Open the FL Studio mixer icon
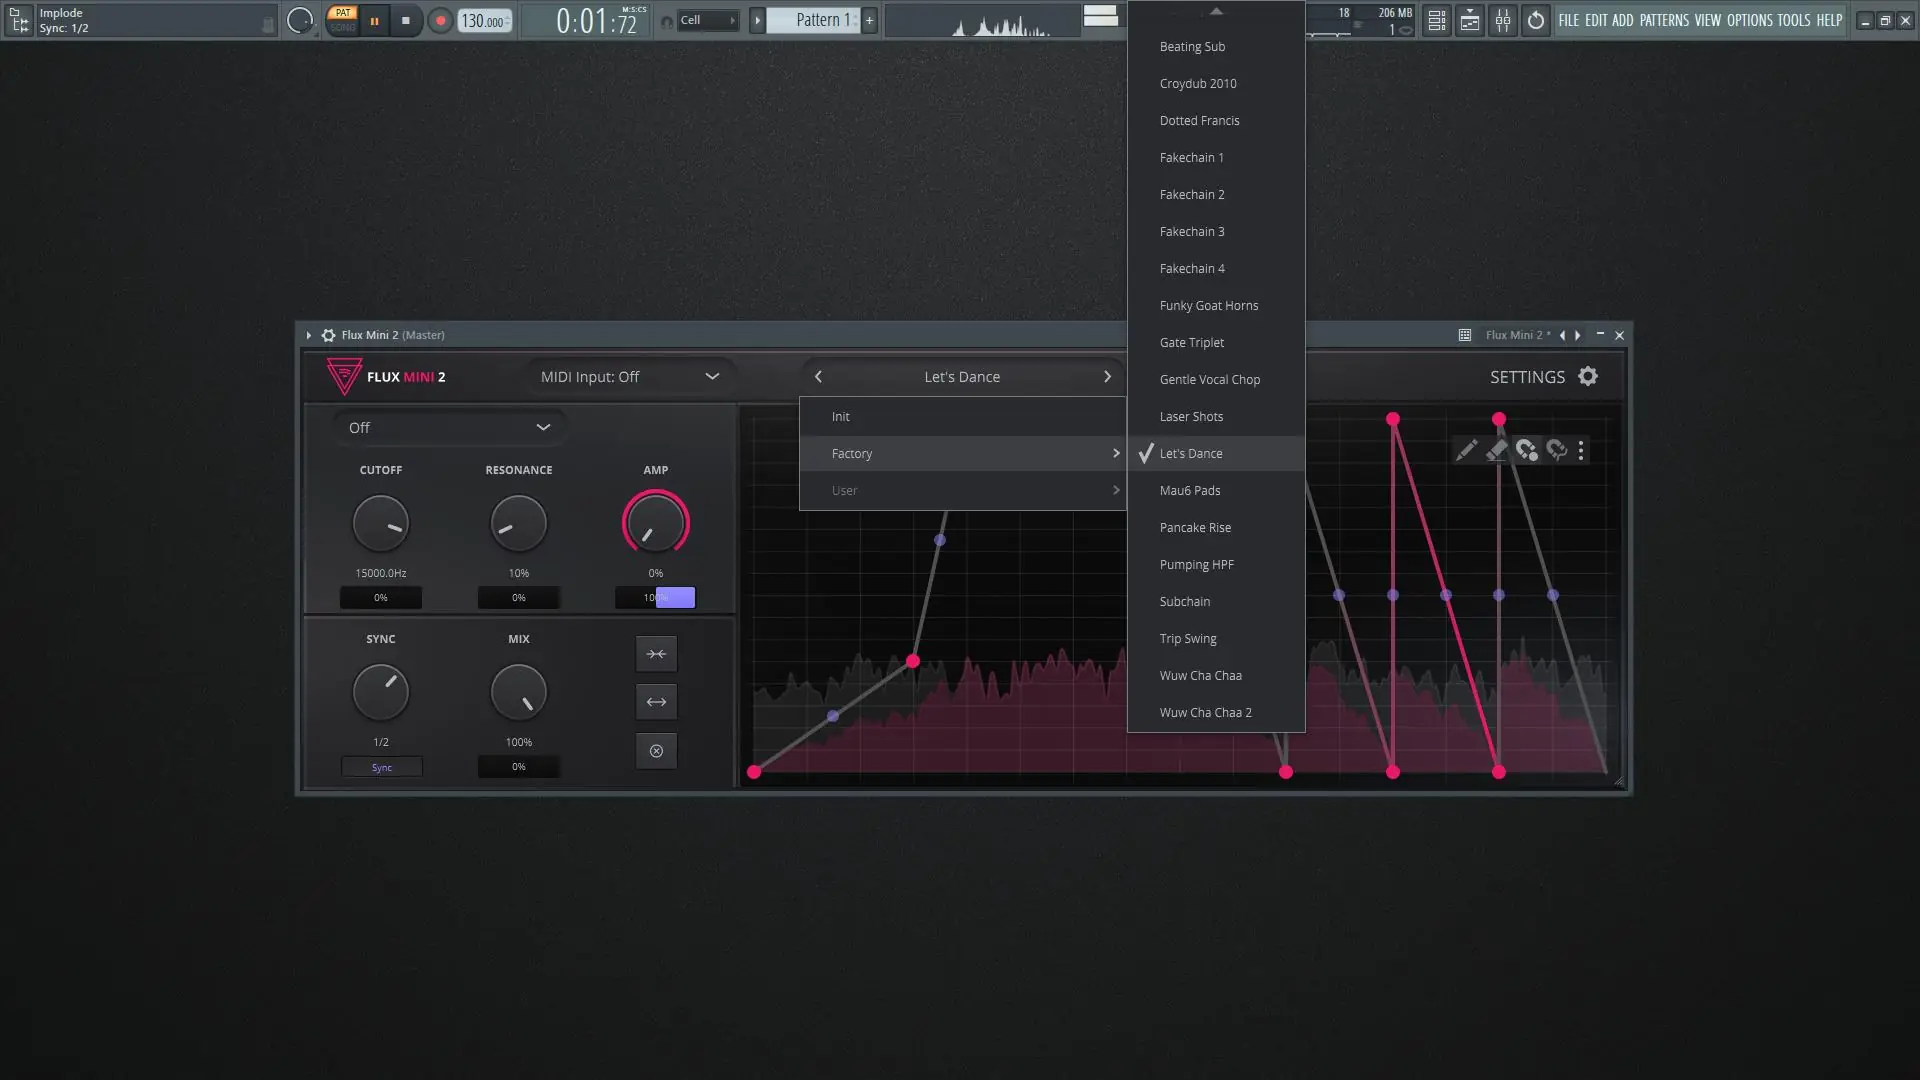1920x1080 pixels. click(x=1503, y=20)
